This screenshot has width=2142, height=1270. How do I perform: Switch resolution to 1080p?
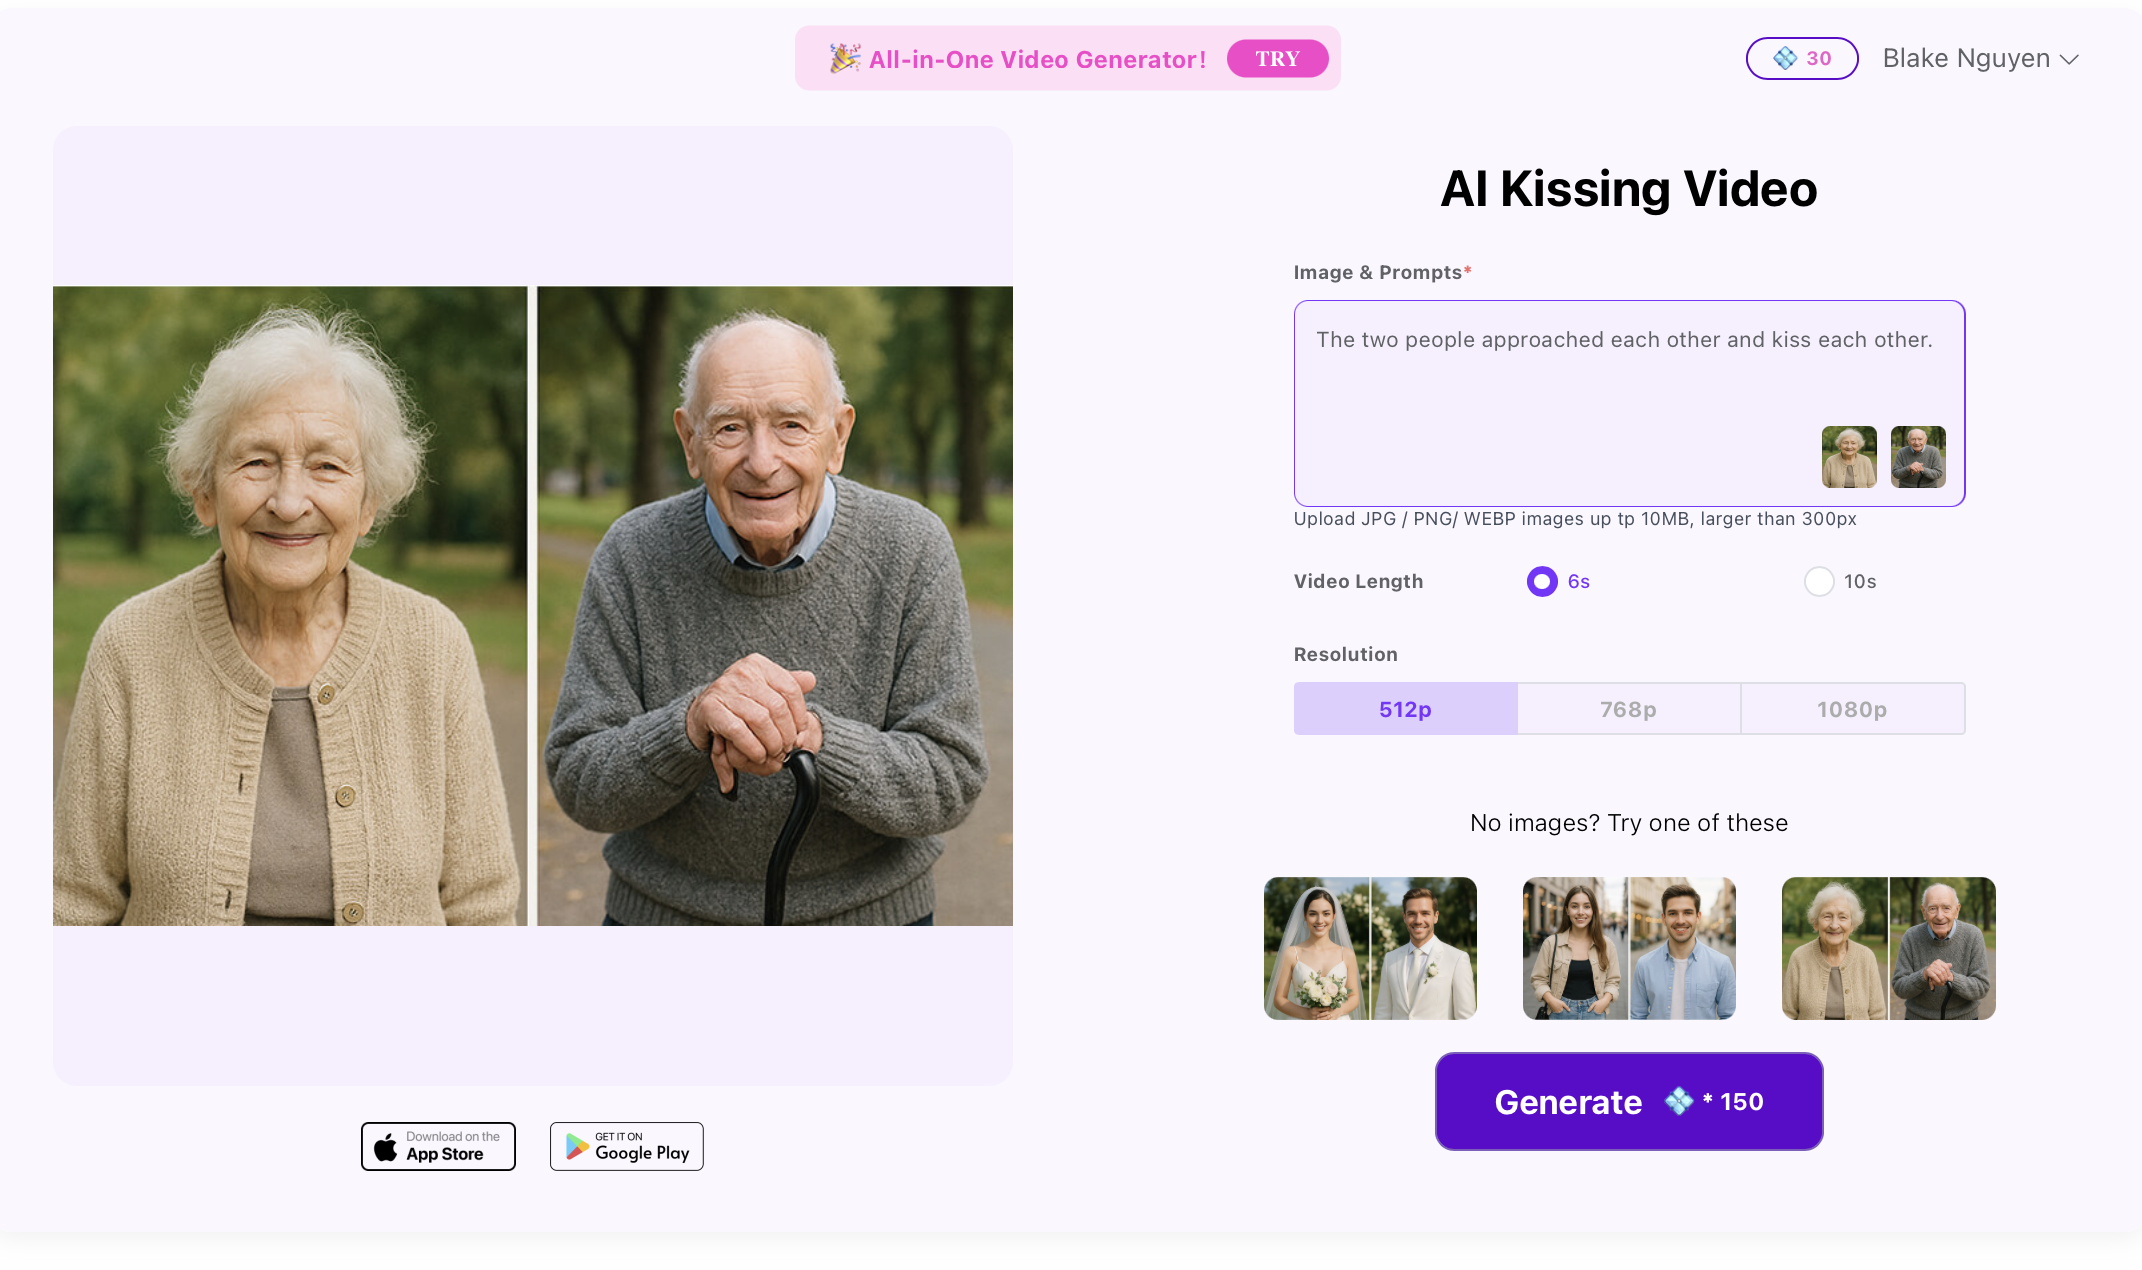click(x=1852, y=709)
